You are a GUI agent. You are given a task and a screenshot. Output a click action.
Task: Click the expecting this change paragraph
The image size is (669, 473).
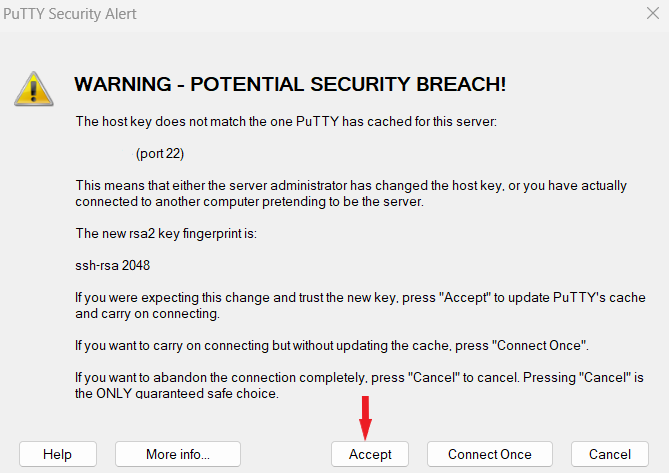click(x=360, y=305)
